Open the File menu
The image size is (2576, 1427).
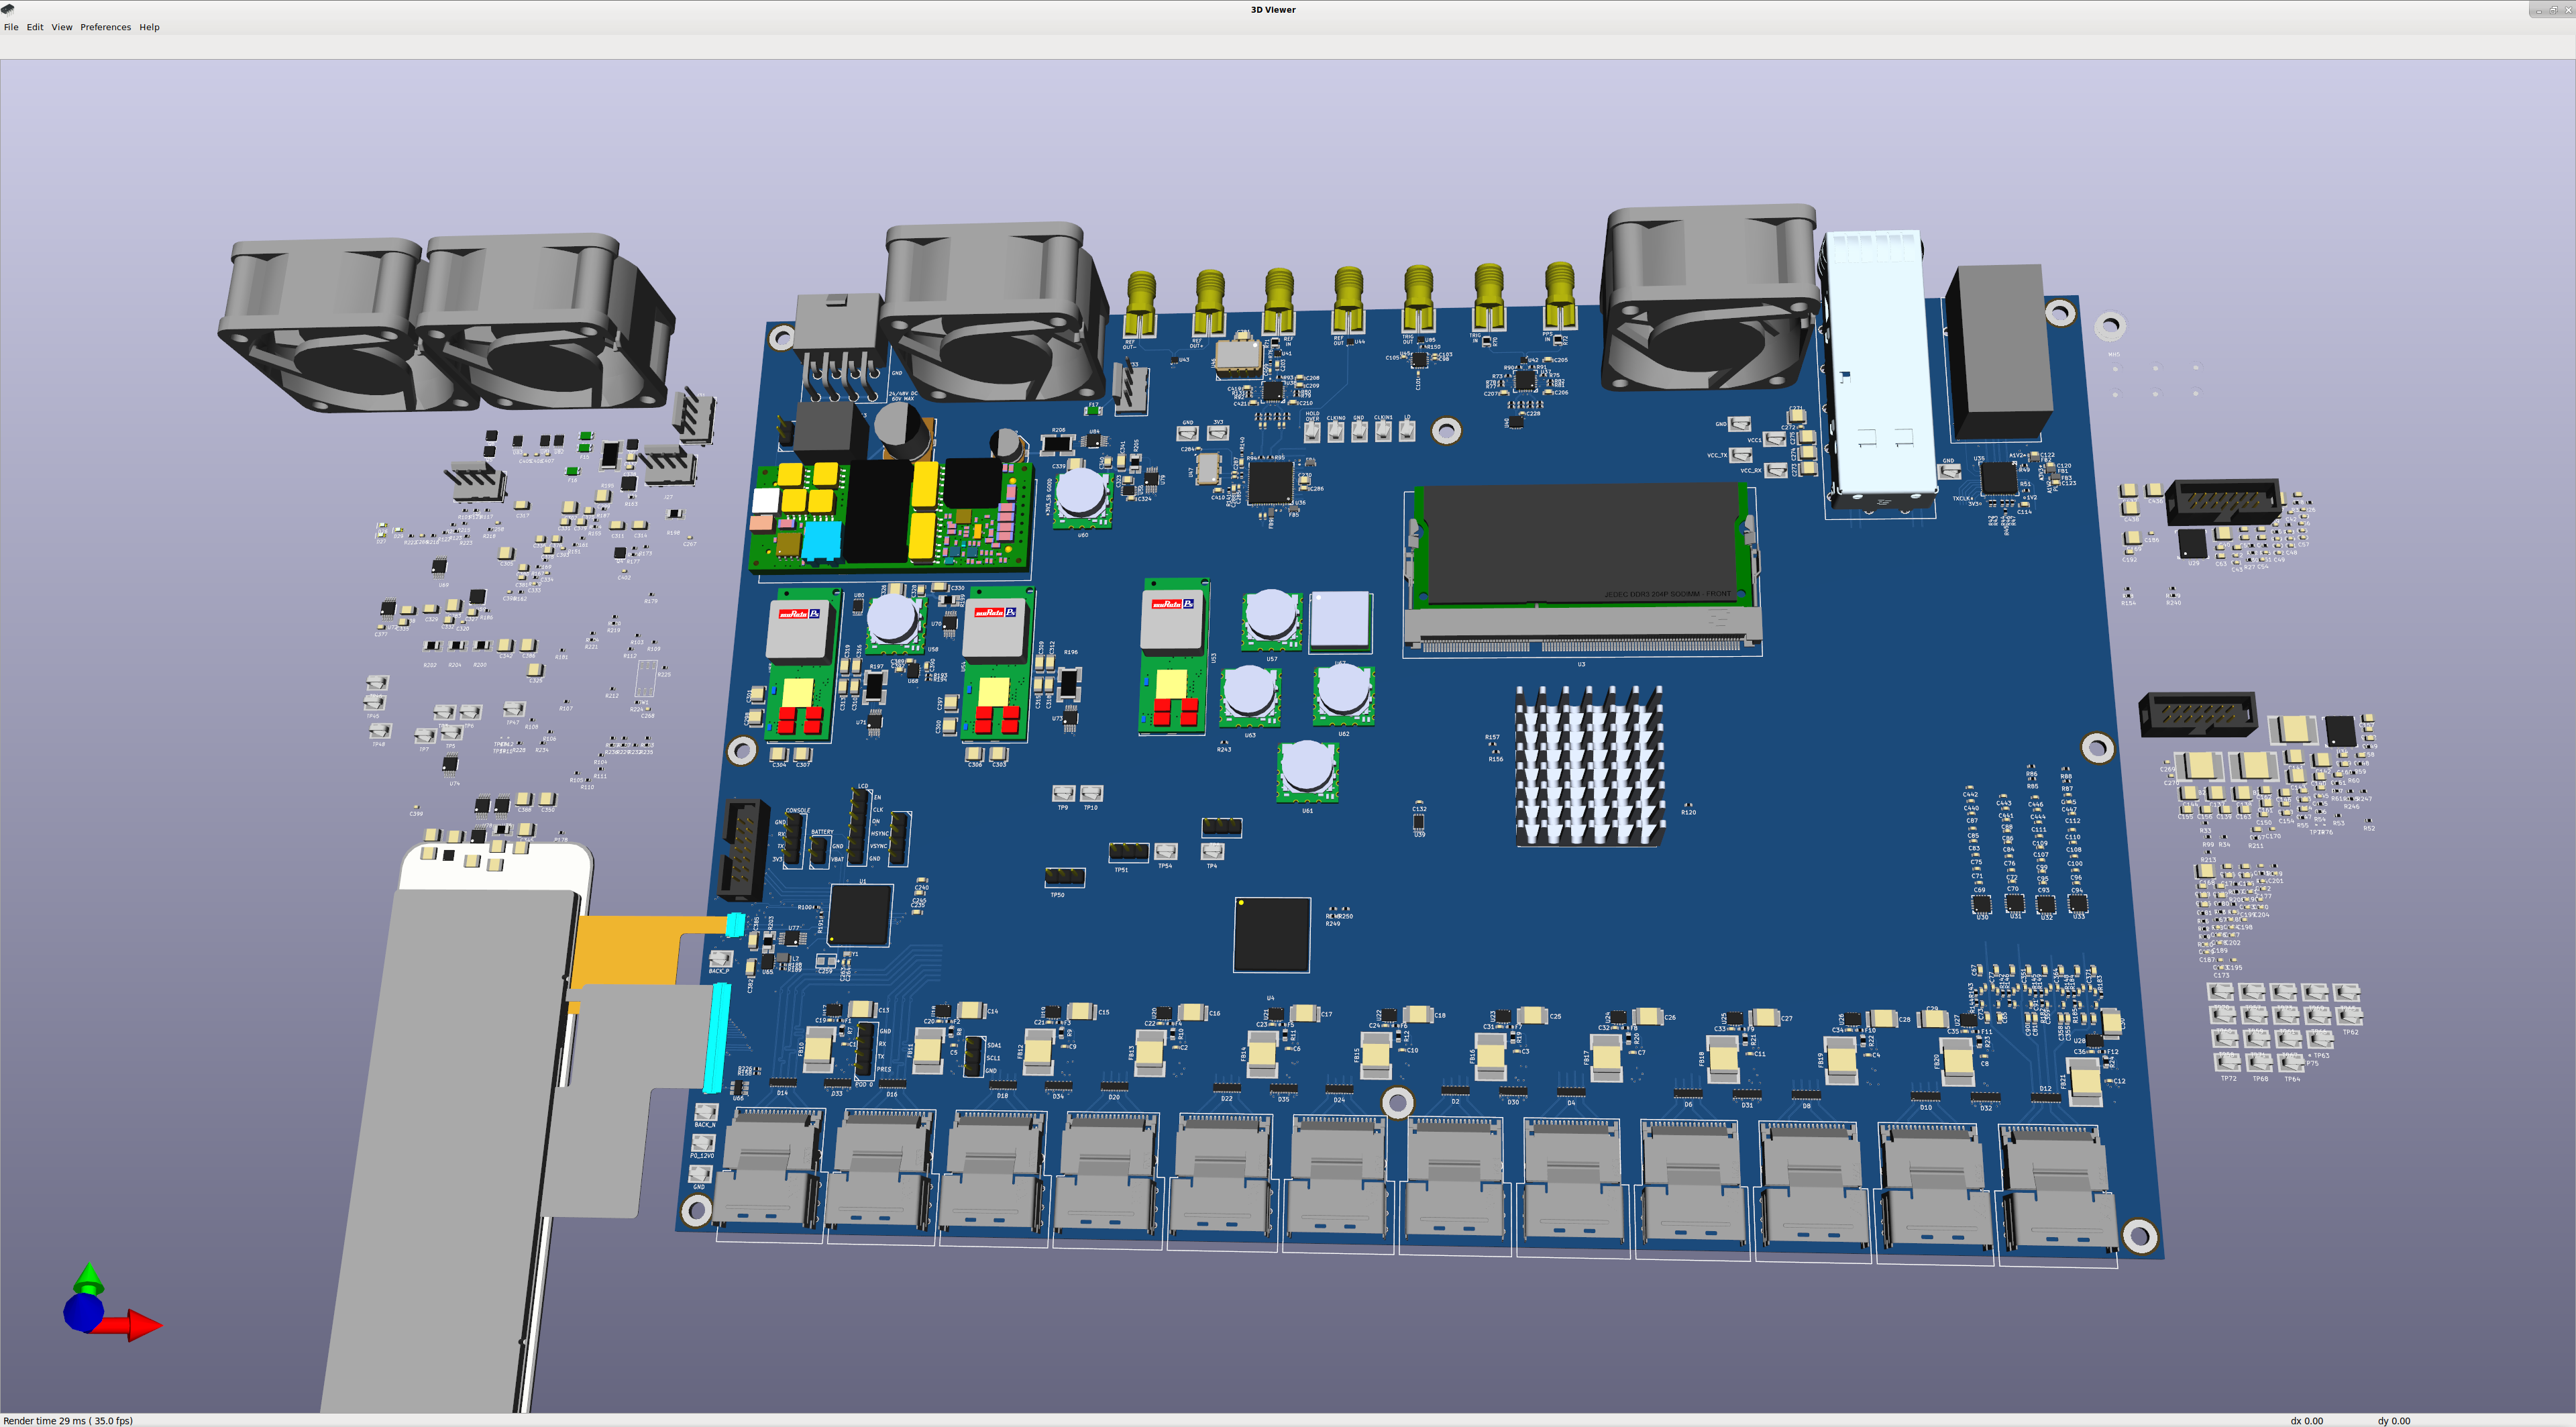[x=11, y=27]
